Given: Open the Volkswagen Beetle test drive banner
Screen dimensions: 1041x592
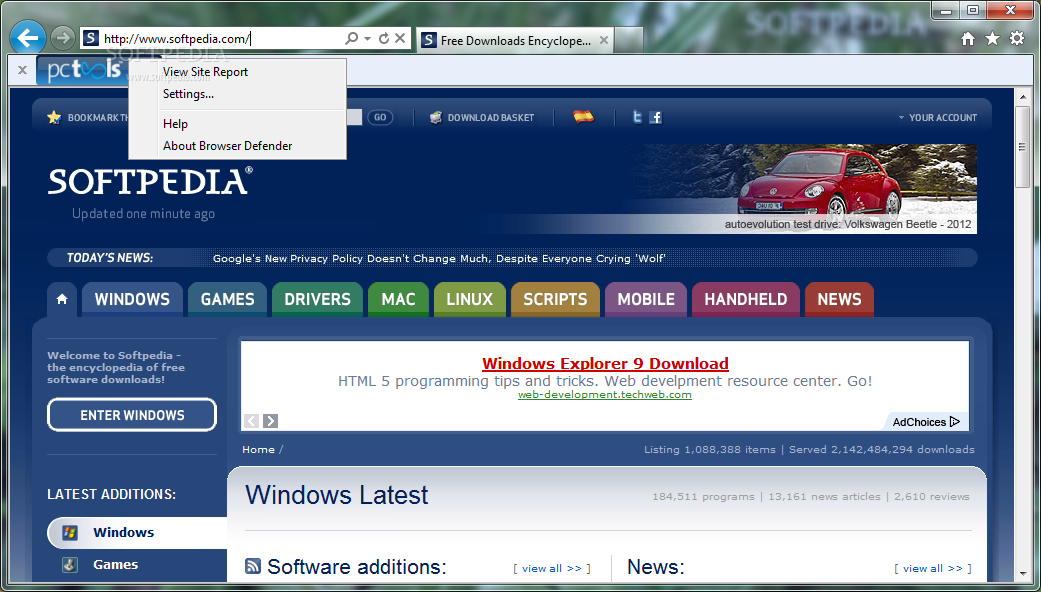Looking at the screenshot, I should [x=802, y=188].
